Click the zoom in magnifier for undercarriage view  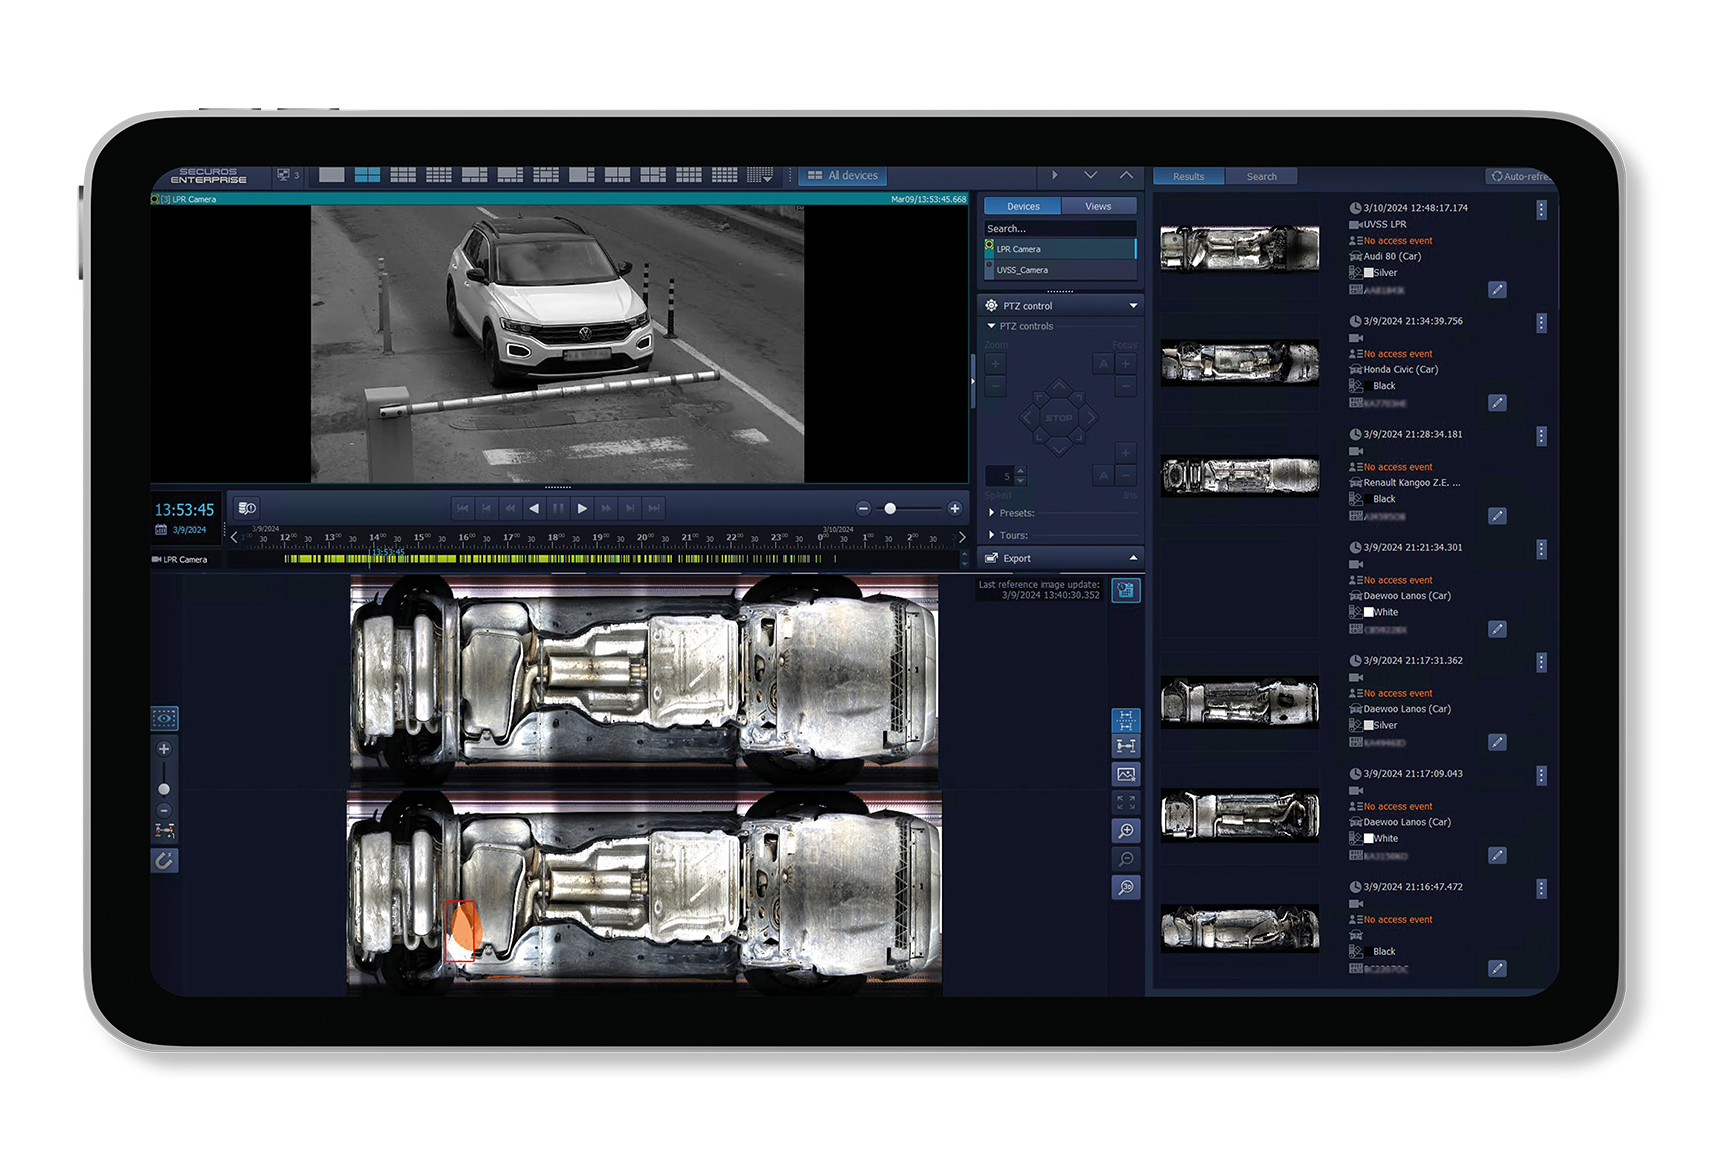(1125, 831)
